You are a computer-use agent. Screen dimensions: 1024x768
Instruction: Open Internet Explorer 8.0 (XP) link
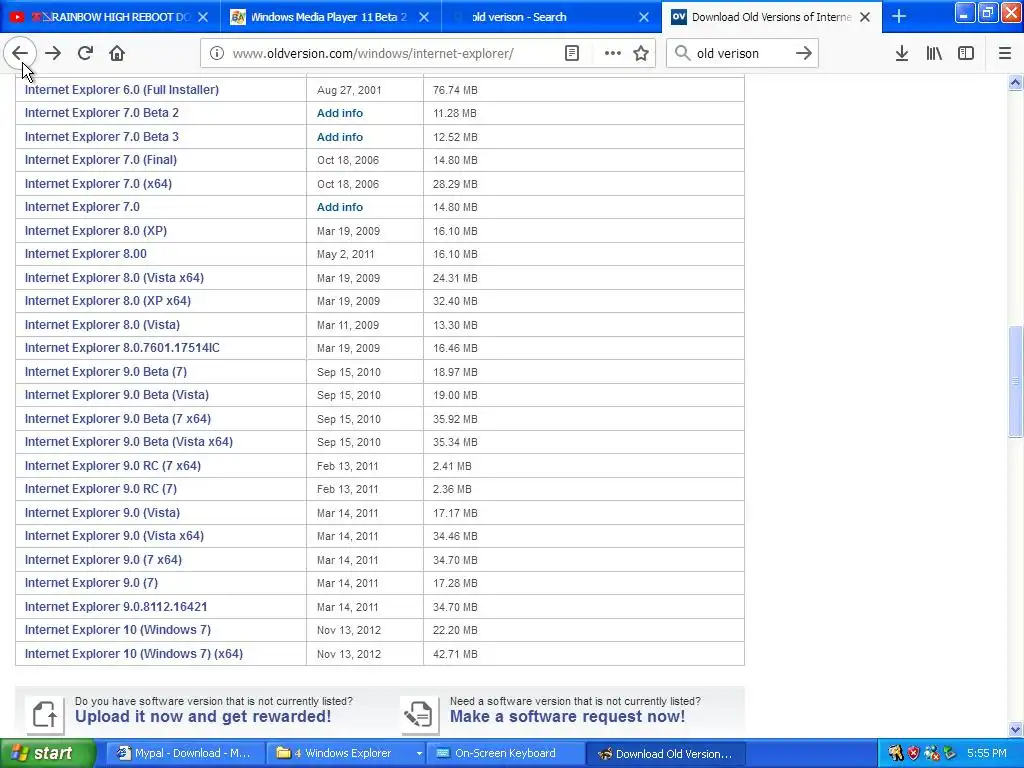[x=96, y=231]
